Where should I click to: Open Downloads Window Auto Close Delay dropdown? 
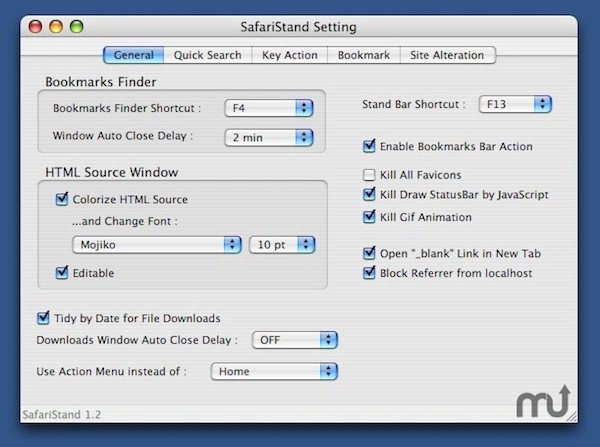click(295, 340)
